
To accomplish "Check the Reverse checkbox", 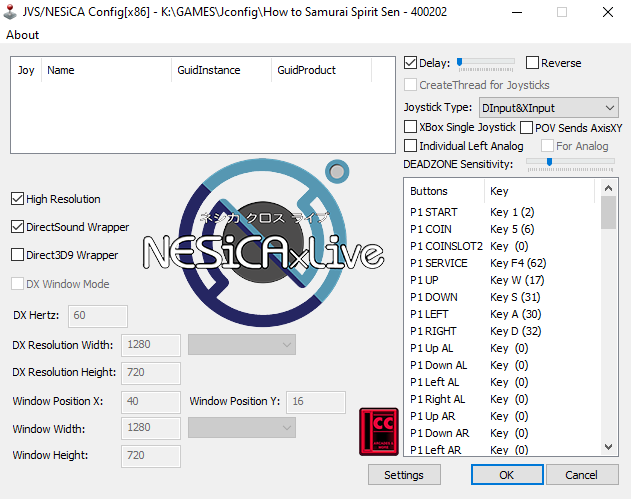I will click(532, 63).
